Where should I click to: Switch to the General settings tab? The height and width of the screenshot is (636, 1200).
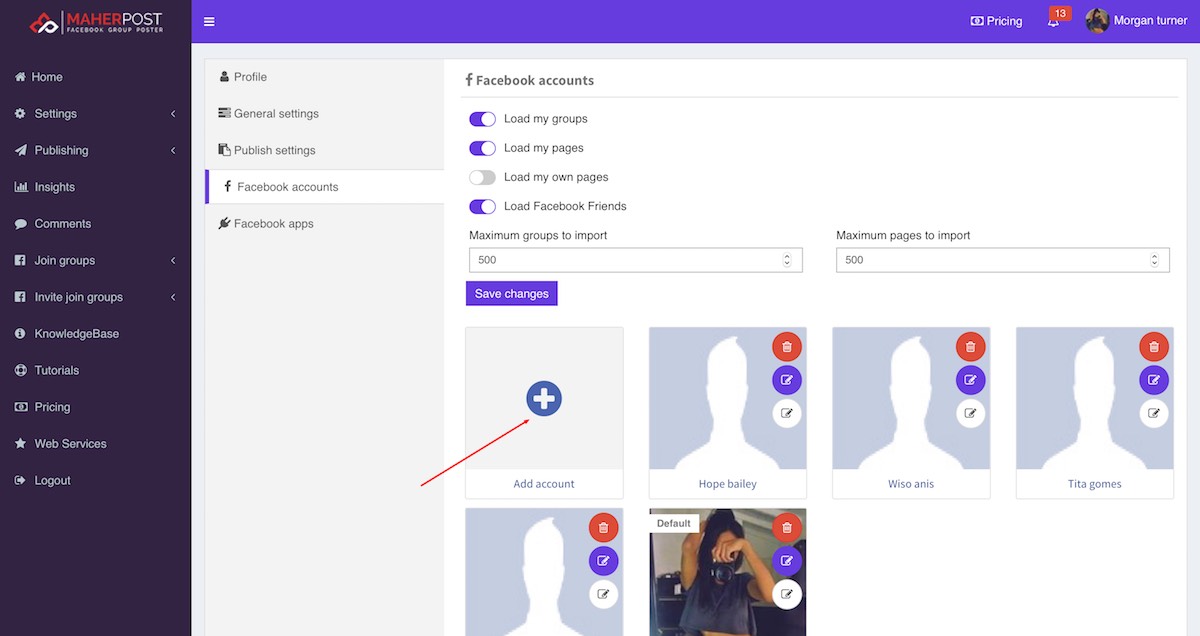click(325, 114)
